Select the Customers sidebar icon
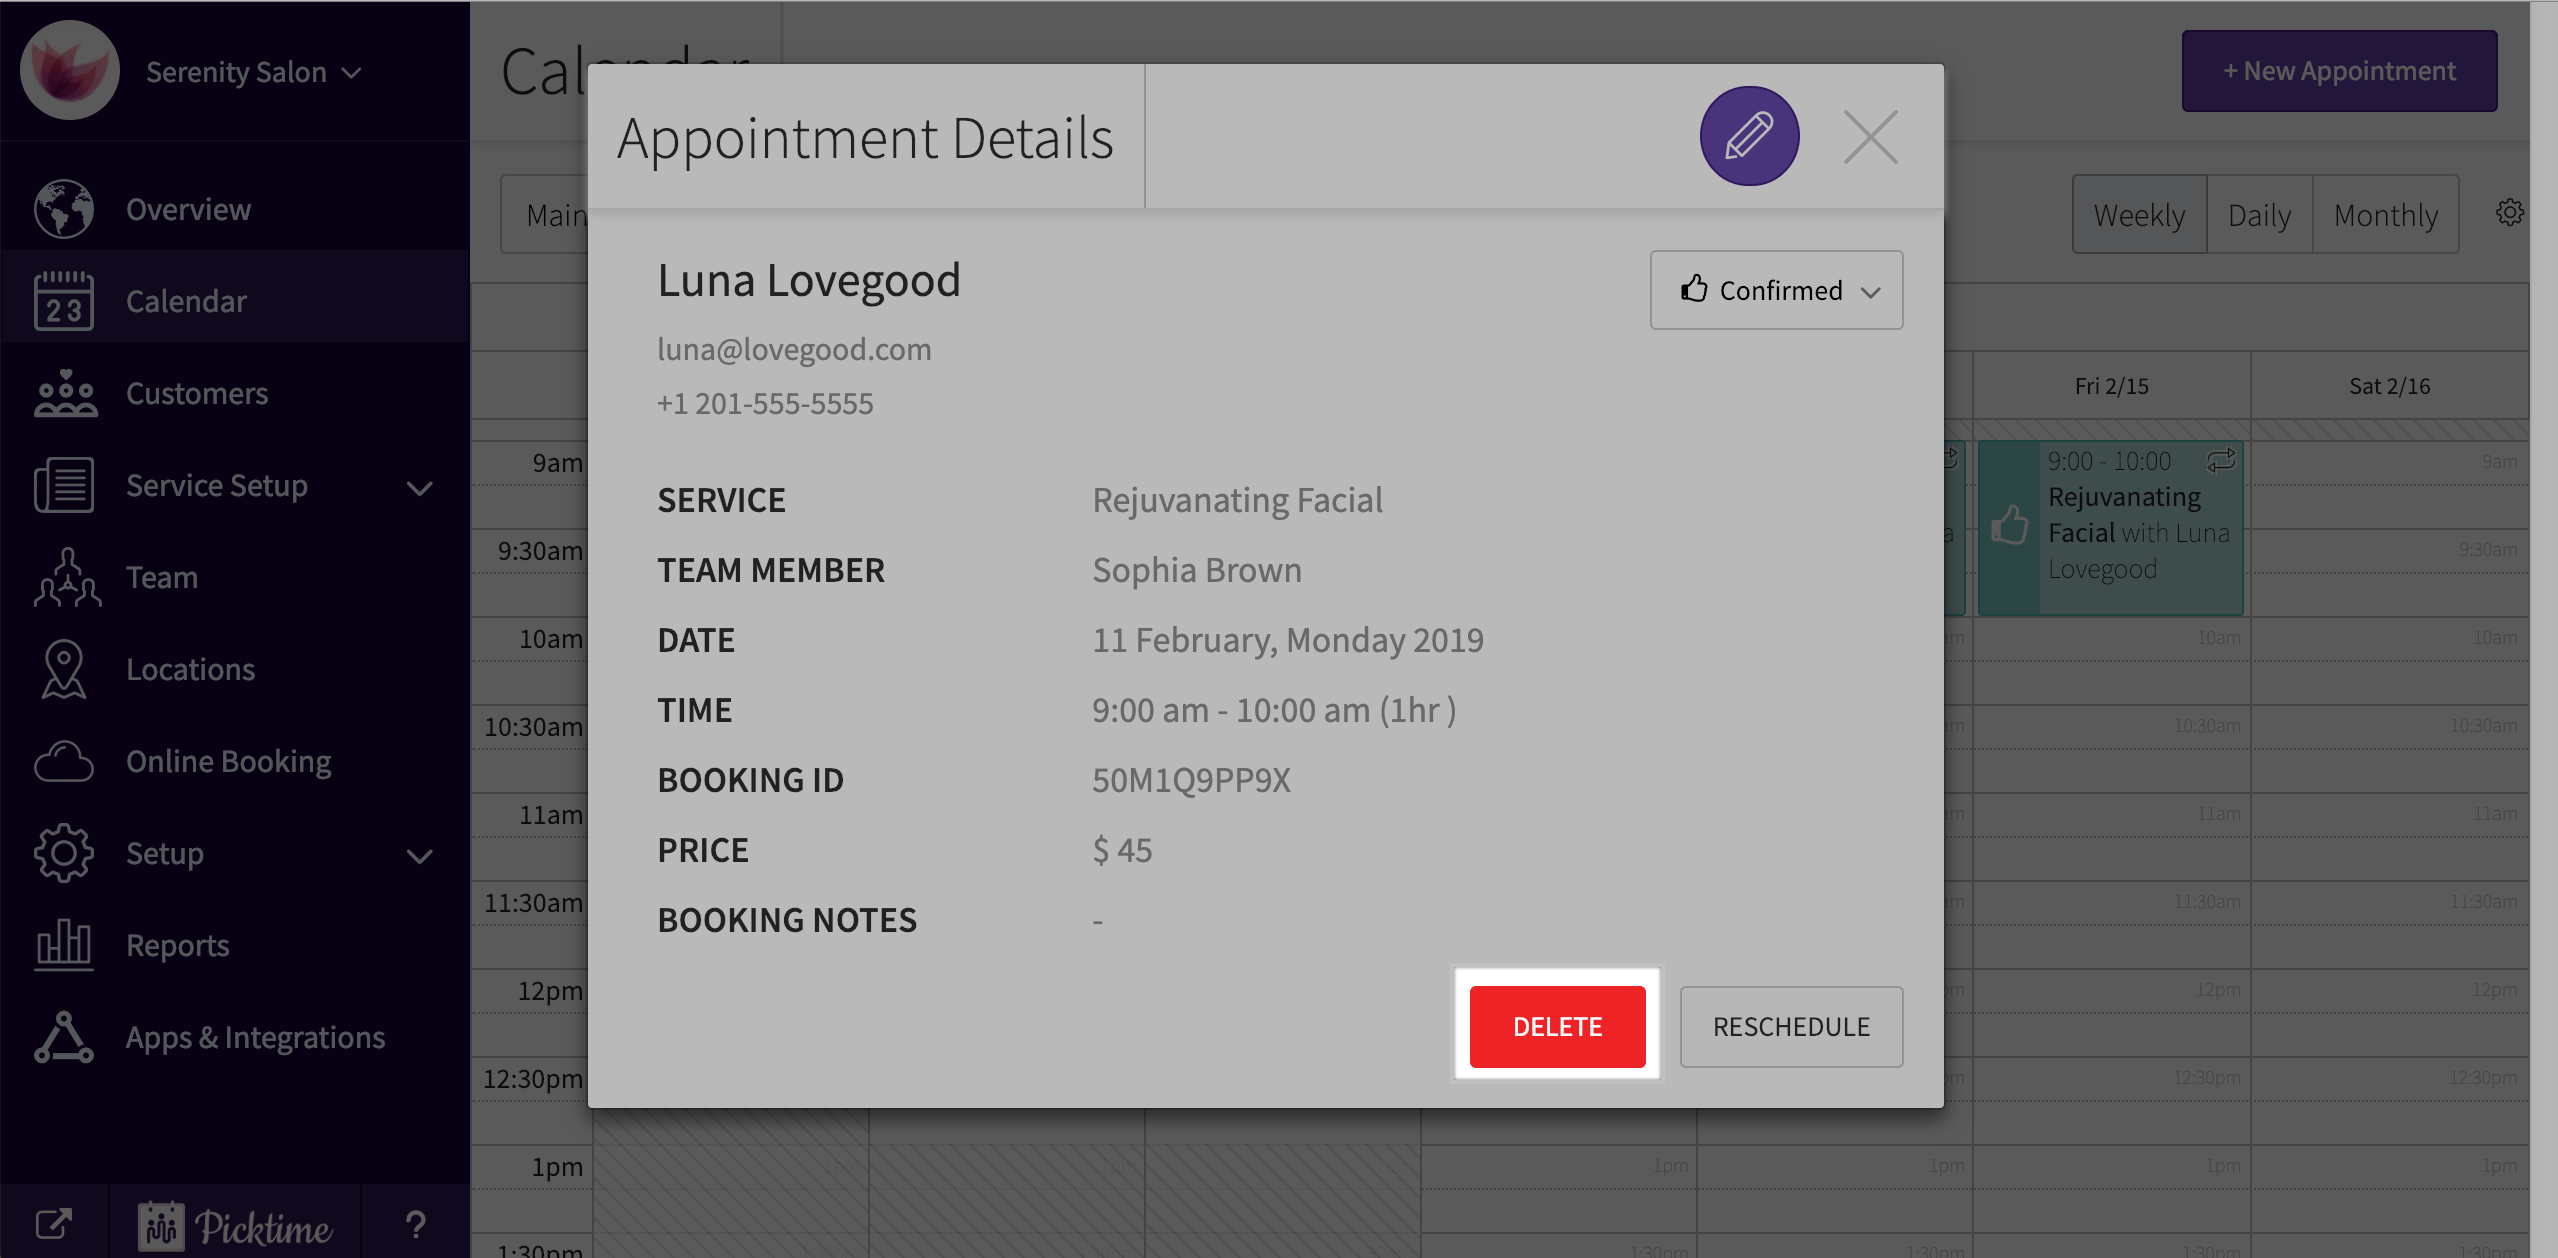The height and width of the screenshot is (1258, 2558). click(x=64, y=393)
